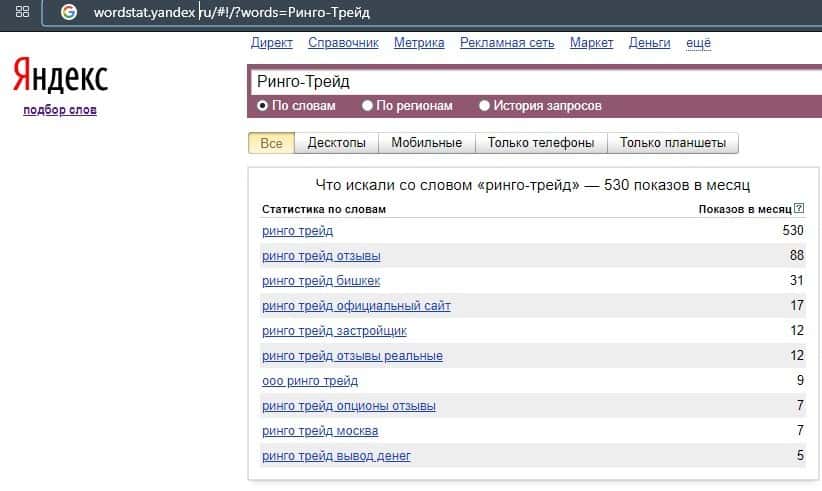
Task: Open the Директ link
Action: pos(272,43)
